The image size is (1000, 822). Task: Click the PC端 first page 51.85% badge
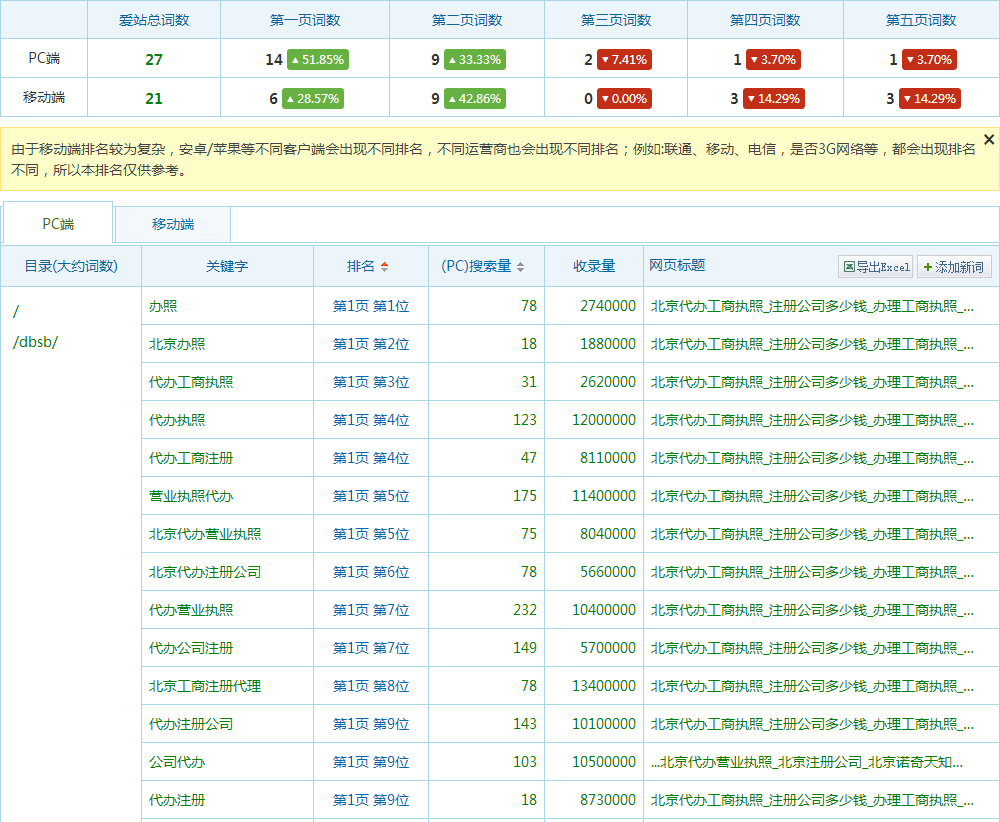317,60
